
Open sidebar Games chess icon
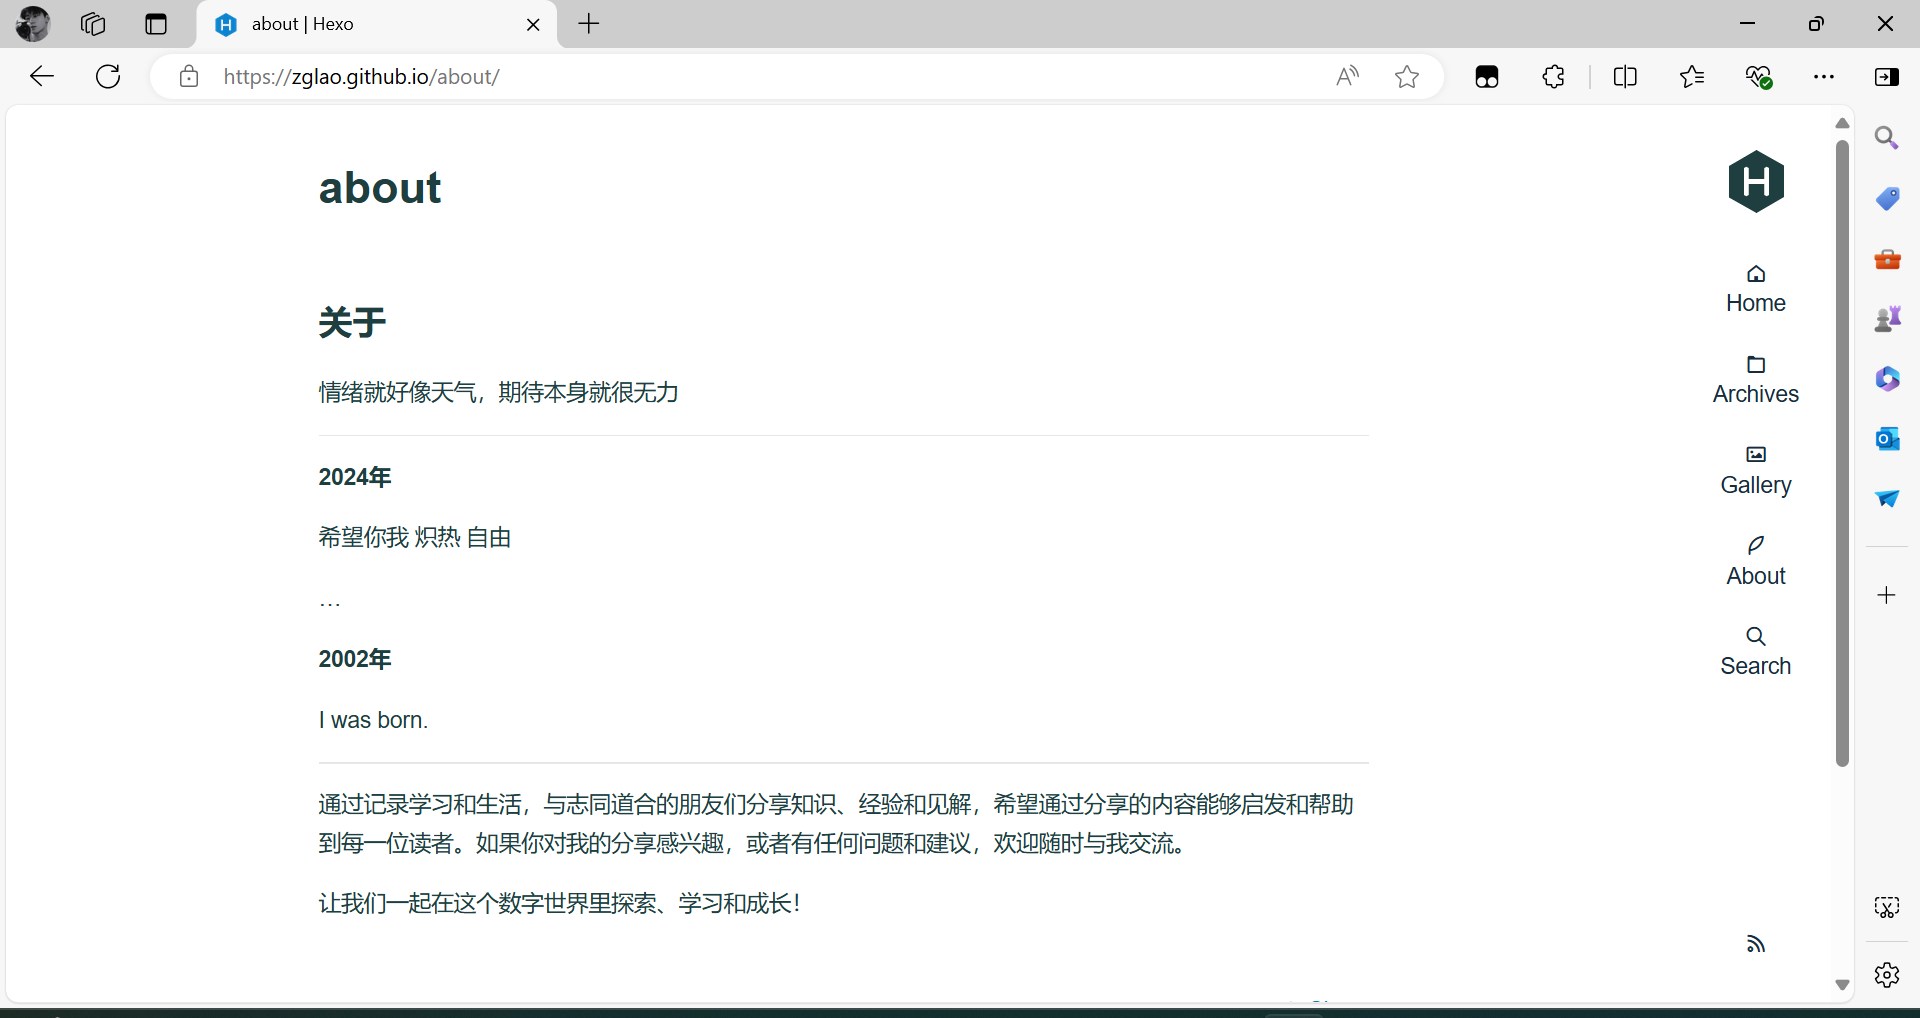[1887, 319]
